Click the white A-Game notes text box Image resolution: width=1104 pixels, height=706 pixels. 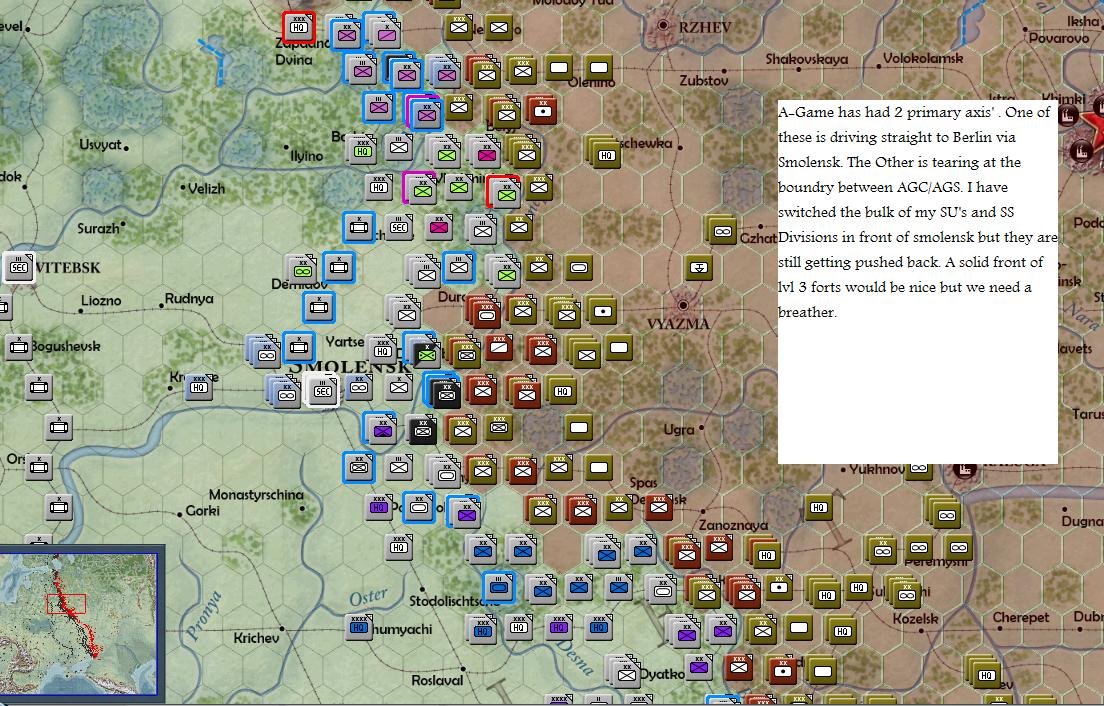(917, 282)
